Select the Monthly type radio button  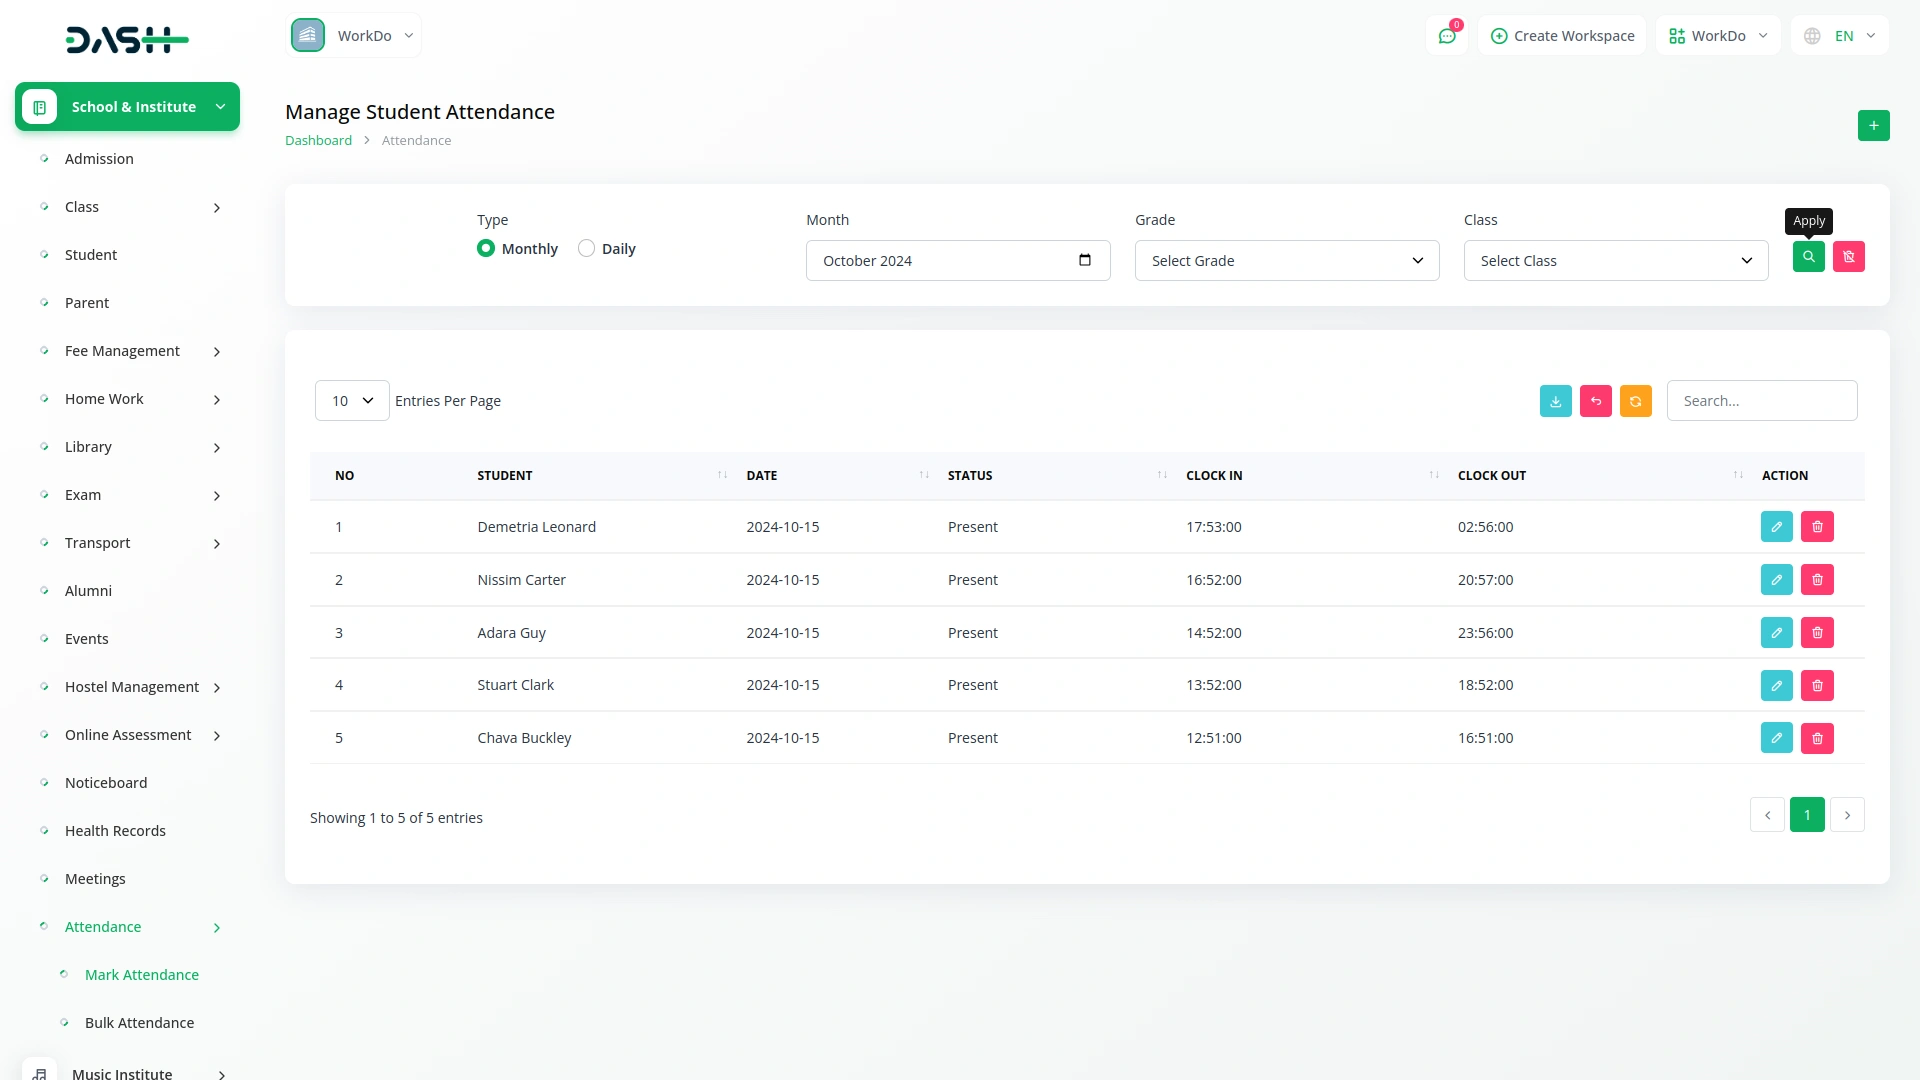click(486, 249)
